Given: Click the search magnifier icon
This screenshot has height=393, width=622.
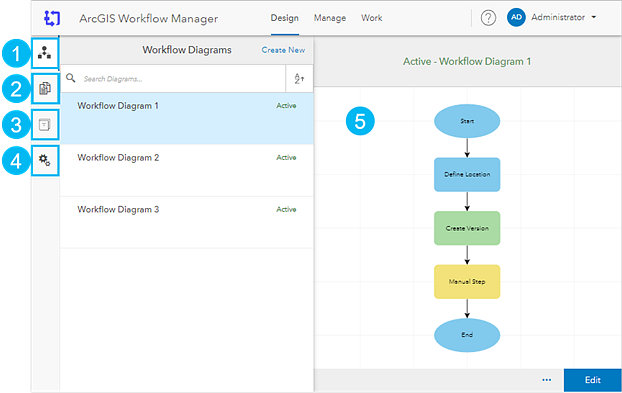Looking at the screenshot, I should pos(71,78).
